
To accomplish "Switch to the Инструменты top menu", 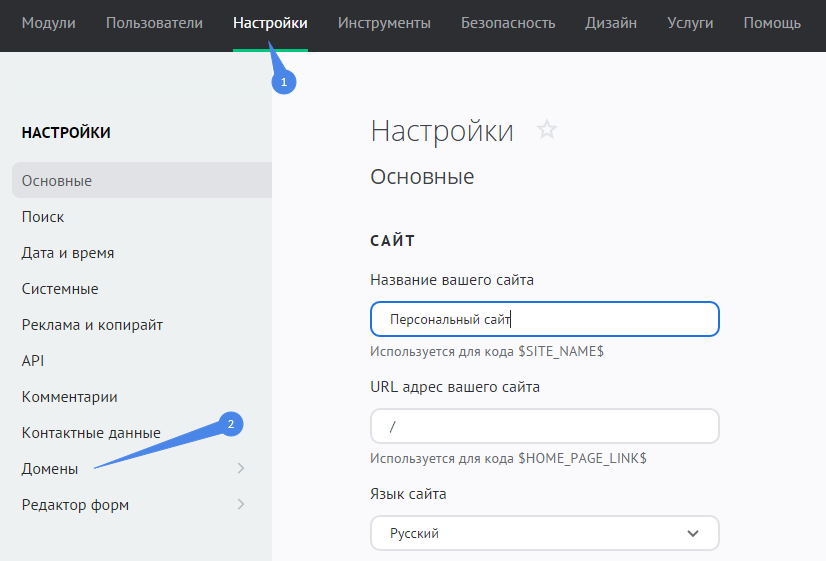I will click(x=384, y=23).
